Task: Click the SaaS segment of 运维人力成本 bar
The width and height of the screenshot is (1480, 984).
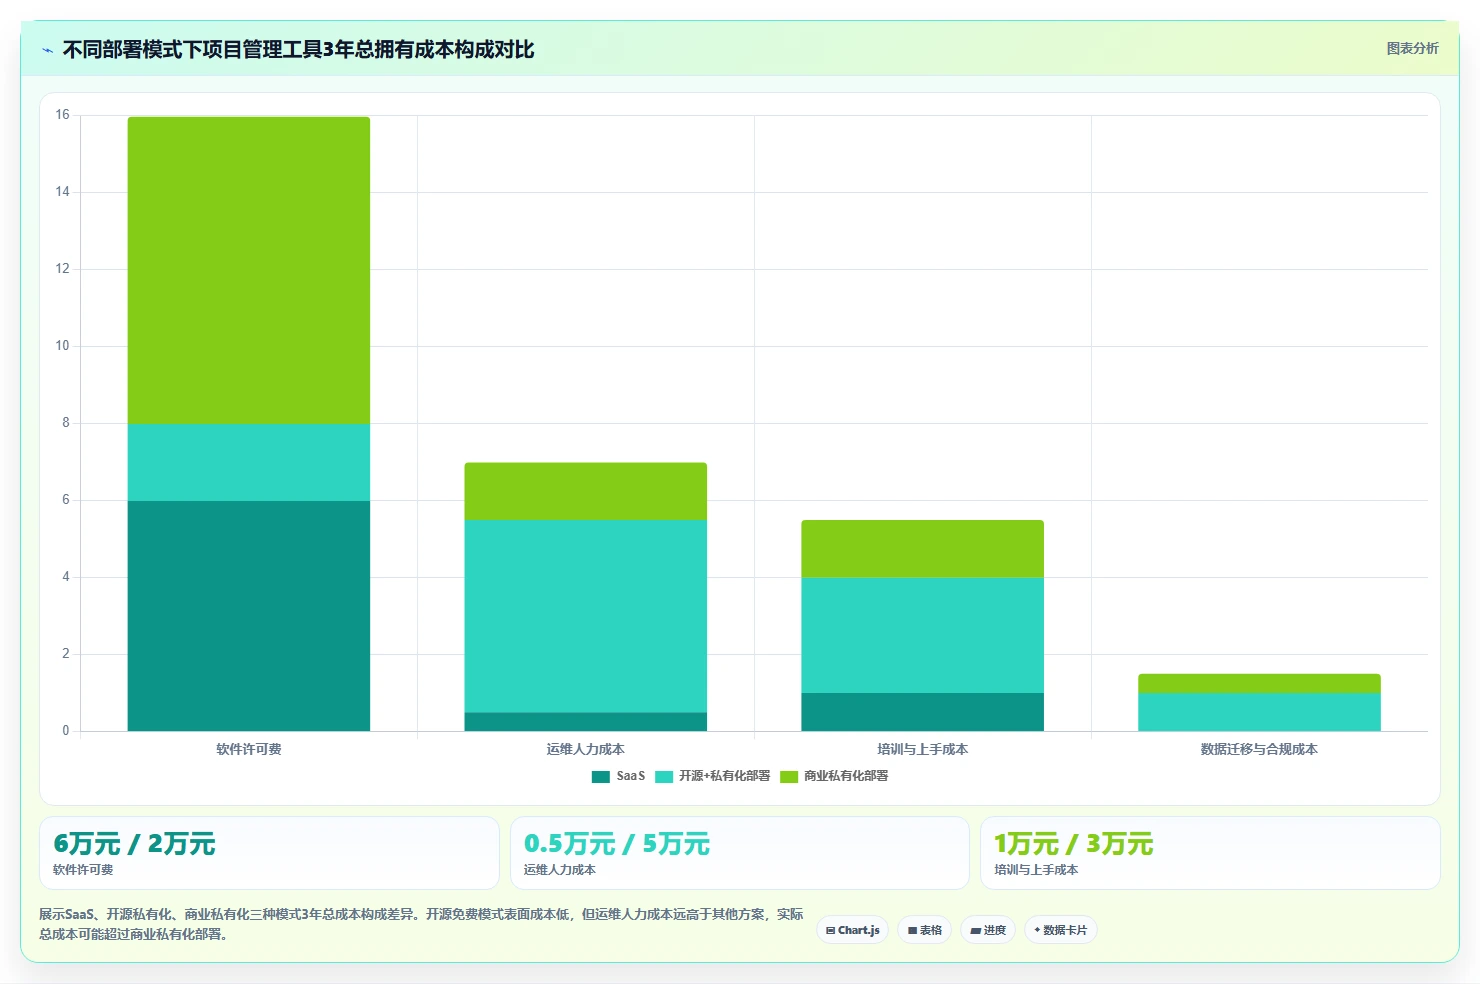Action: point(586,721)
